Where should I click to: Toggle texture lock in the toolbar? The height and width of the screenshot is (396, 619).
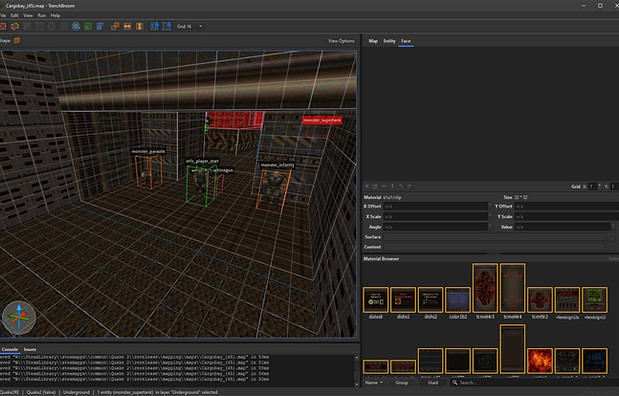(x=154, y=26)
